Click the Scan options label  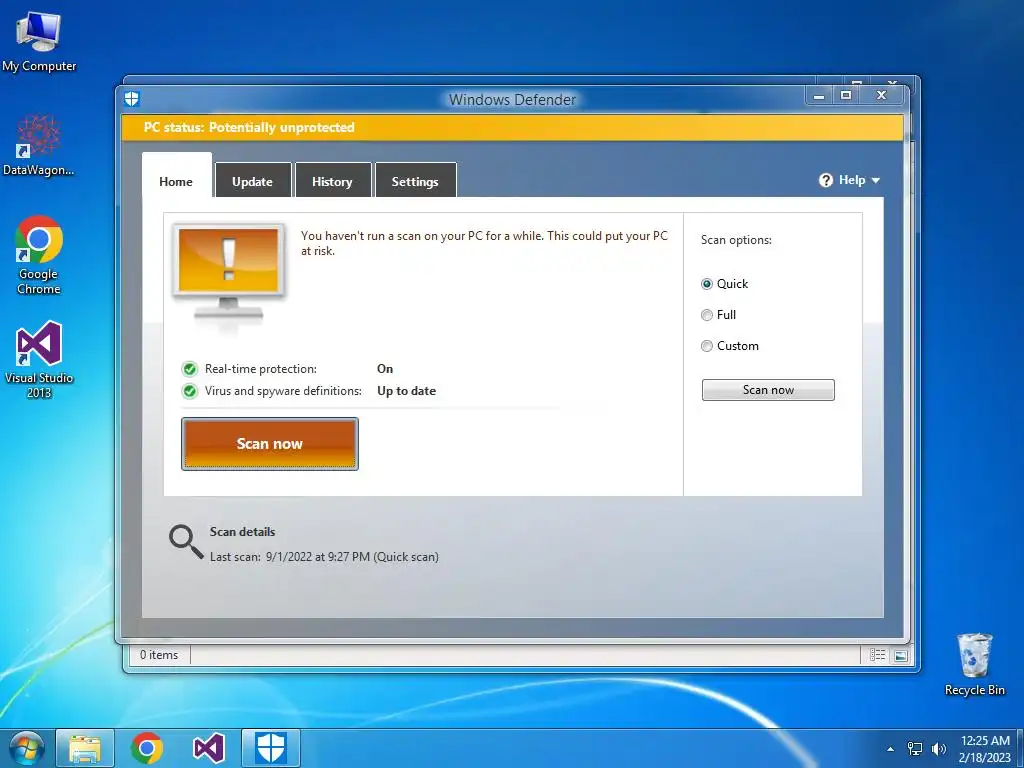click(x=736, y=240)
